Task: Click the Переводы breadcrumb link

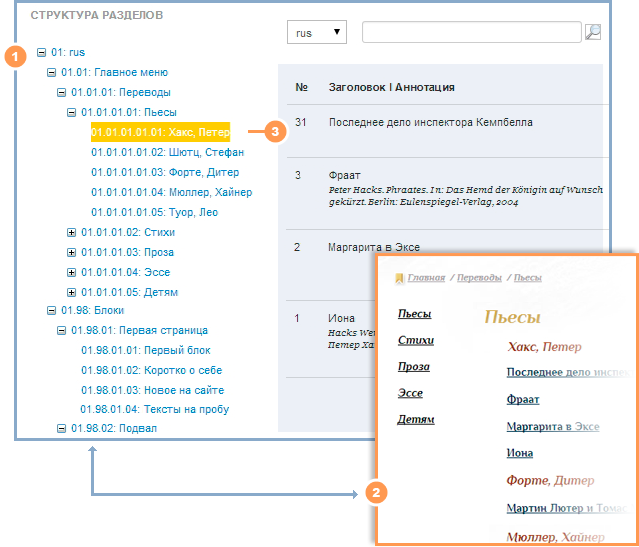Action: [x=479, y=278]
